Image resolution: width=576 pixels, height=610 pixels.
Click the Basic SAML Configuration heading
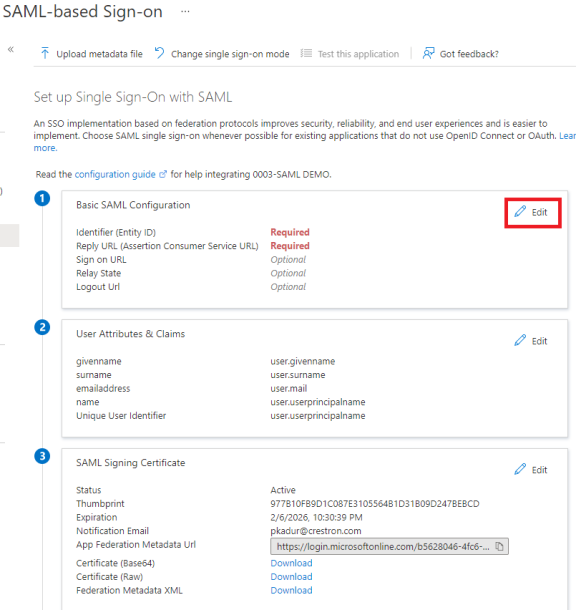click(133, 205)
